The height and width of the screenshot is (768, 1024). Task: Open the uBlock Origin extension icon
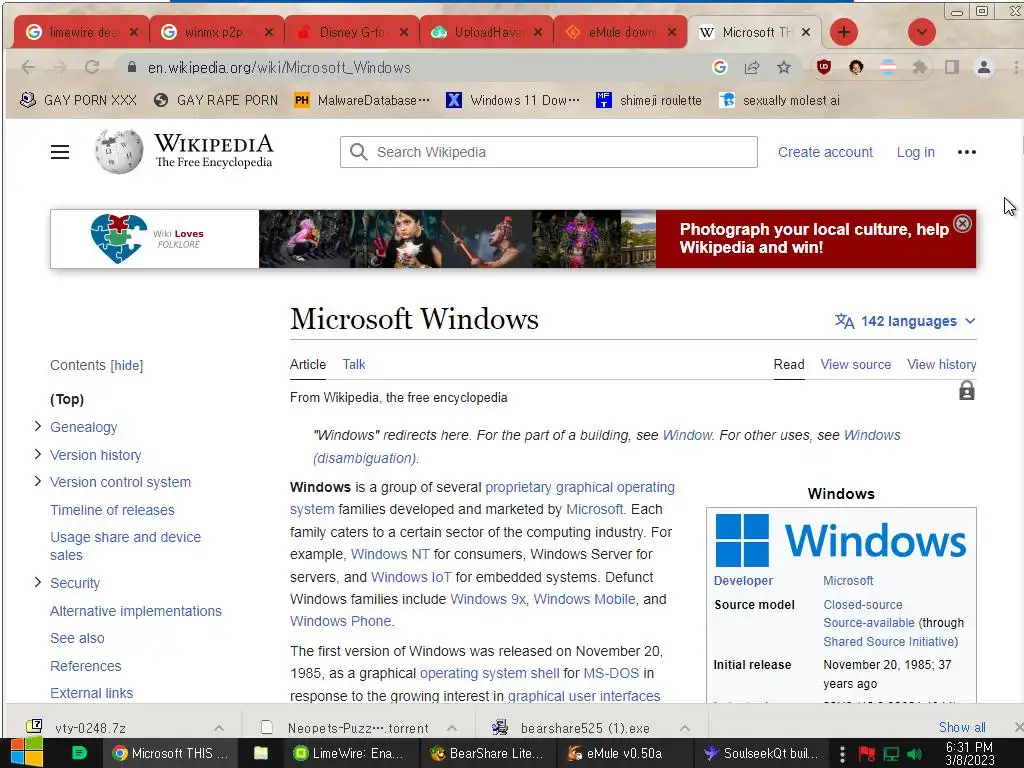824,67
